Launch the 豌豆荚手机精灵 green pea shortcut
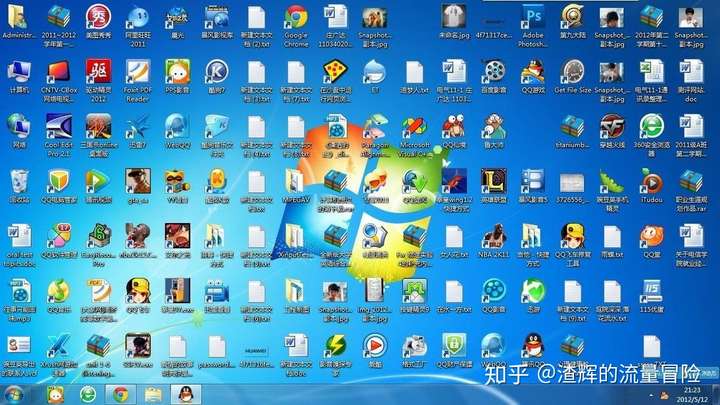Image resolution: width=720 pixels, height=405 pixels. pos(612,182)
